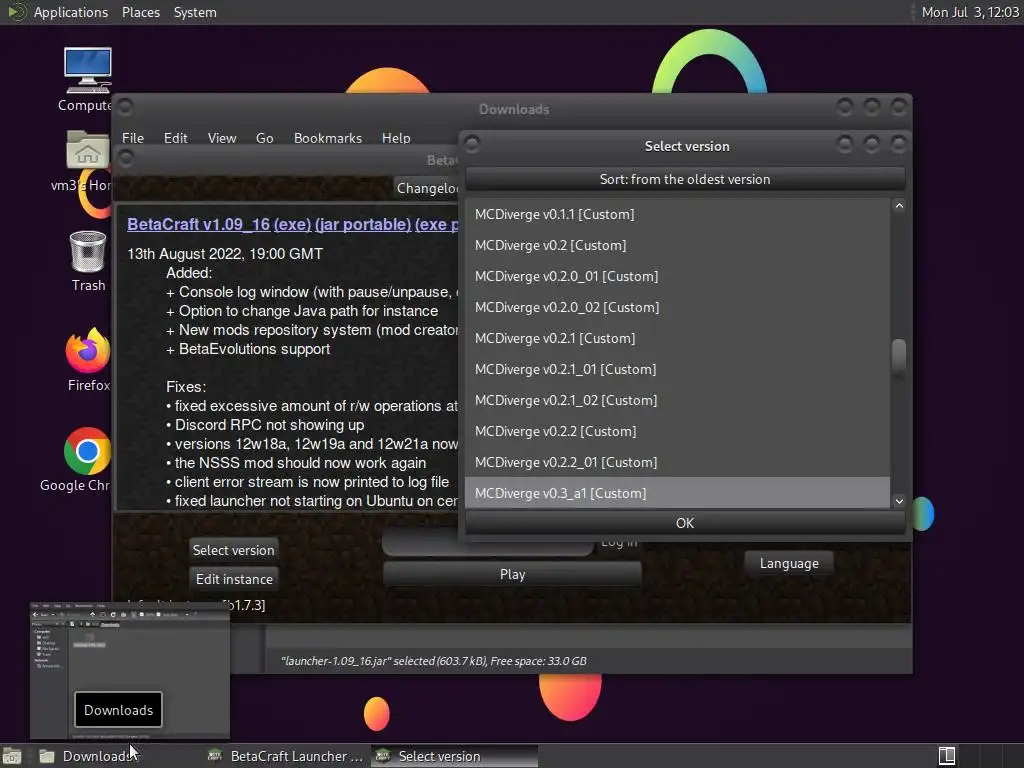Select MCDiverge v0.2.2 [Custom]
Screen dimensions: 1024x768
(677, 431)
